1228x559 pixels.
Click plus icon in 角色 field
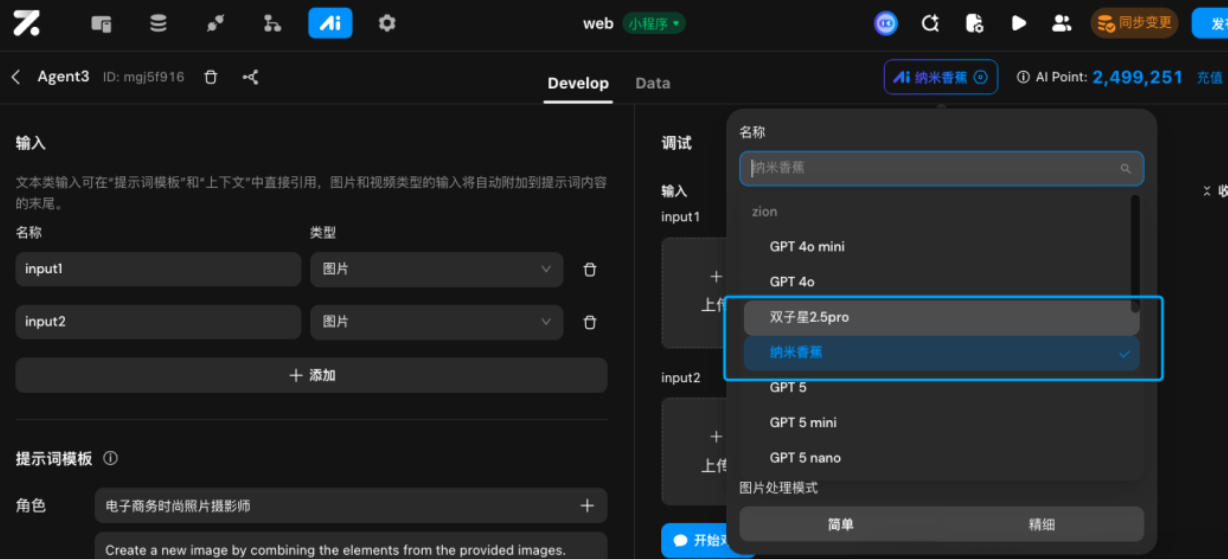[587, 506]
